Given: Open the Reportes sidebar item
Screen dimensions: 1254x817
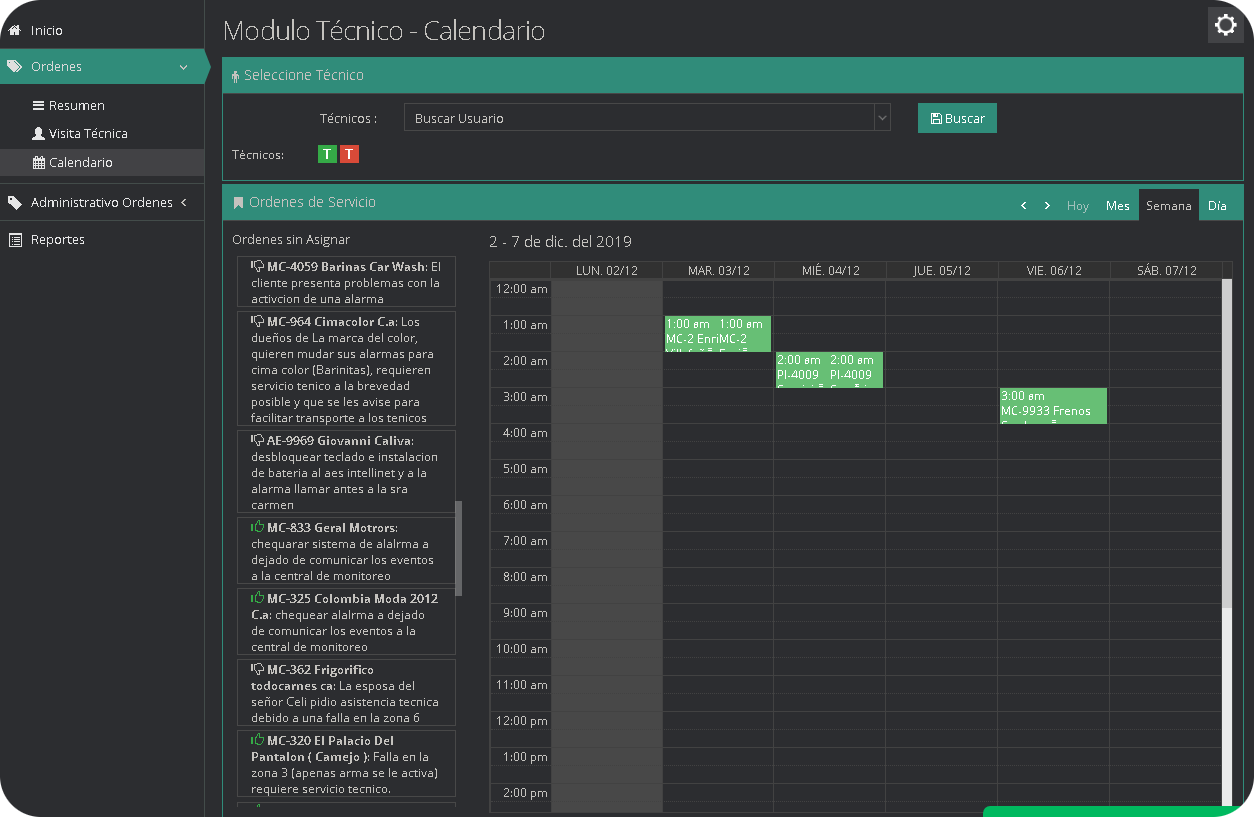Looking at the screenshot, I should click(x=57, y=240).
